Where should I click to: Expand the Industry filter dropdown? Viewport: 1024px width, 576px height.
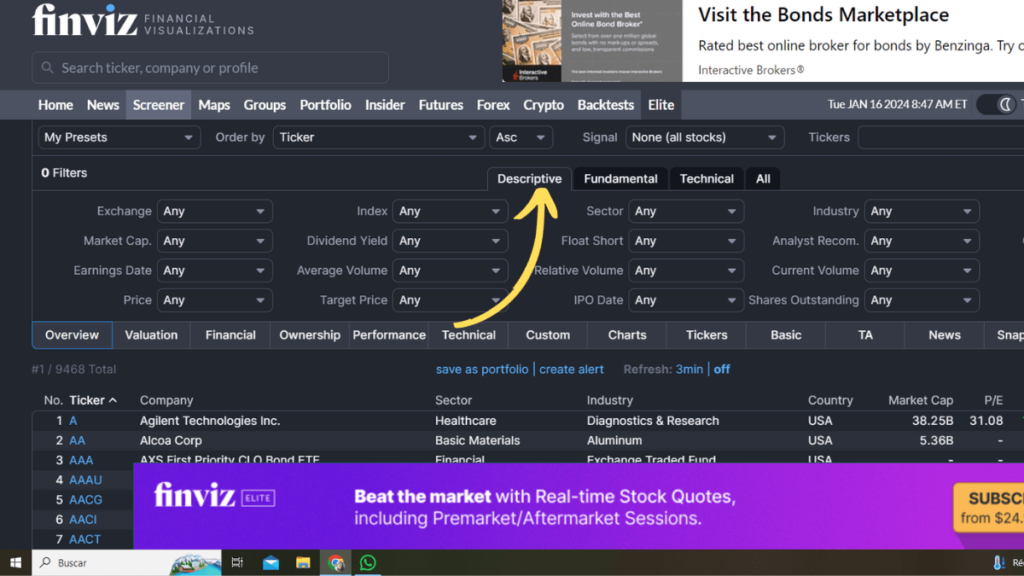(x=921, y=212)
